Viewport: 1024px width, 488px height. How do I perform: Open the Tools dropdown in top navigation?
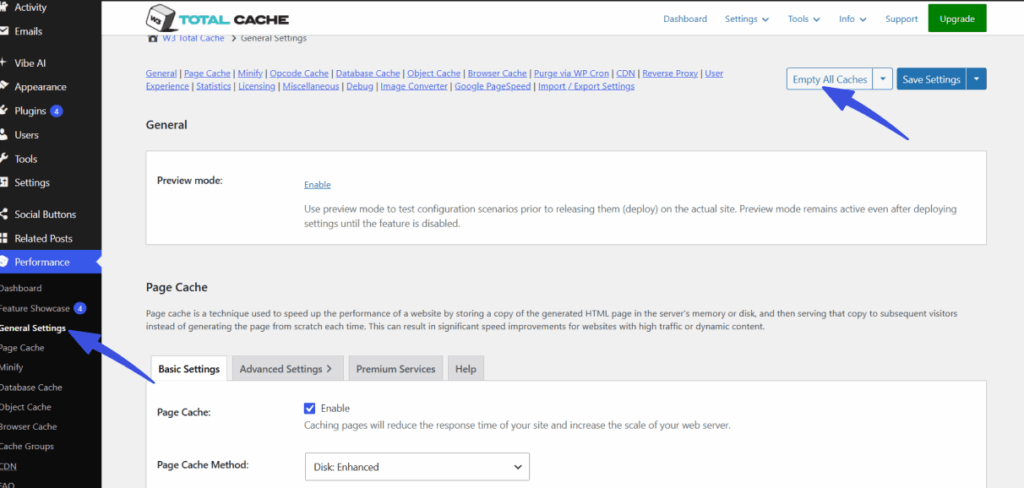(x=803, y=19)
